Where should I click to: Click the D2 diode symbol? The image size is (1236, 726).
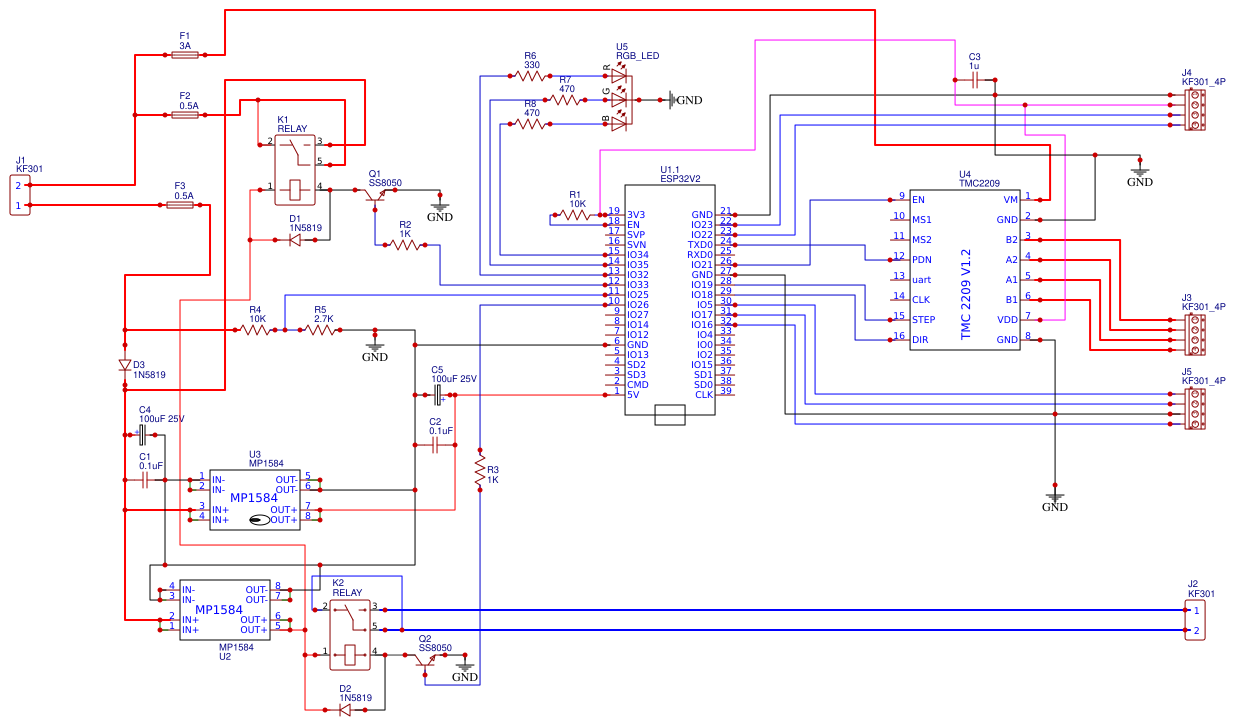coord(345,710)
